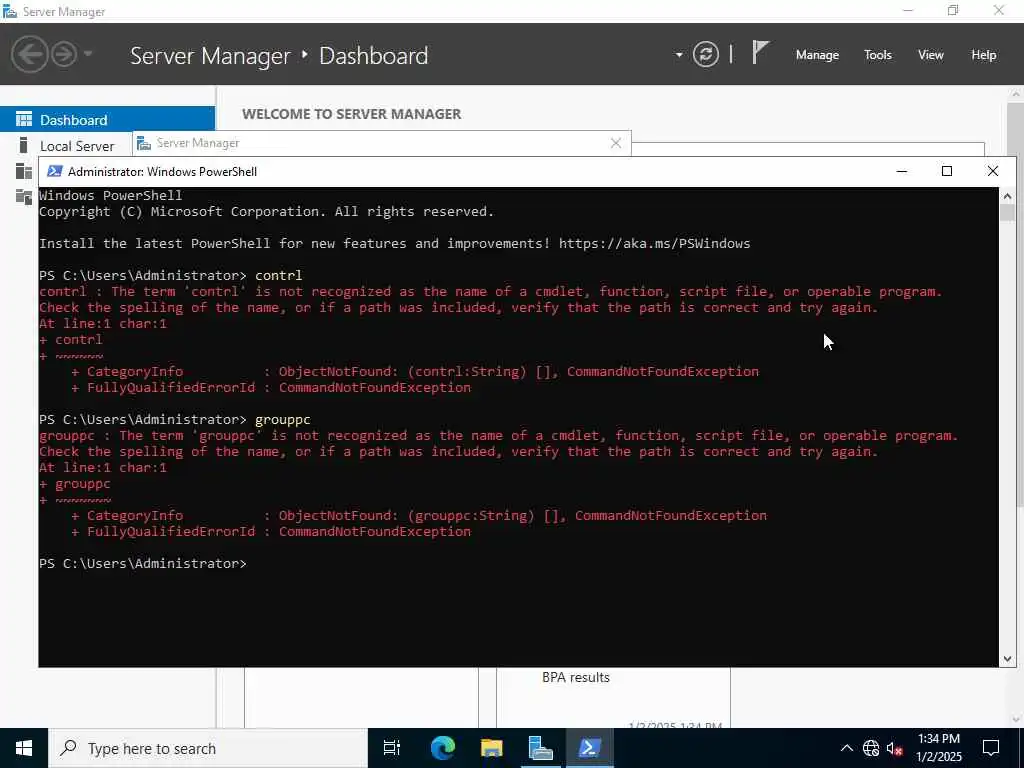Click PowerShell taskbar icon

point(590,748)
